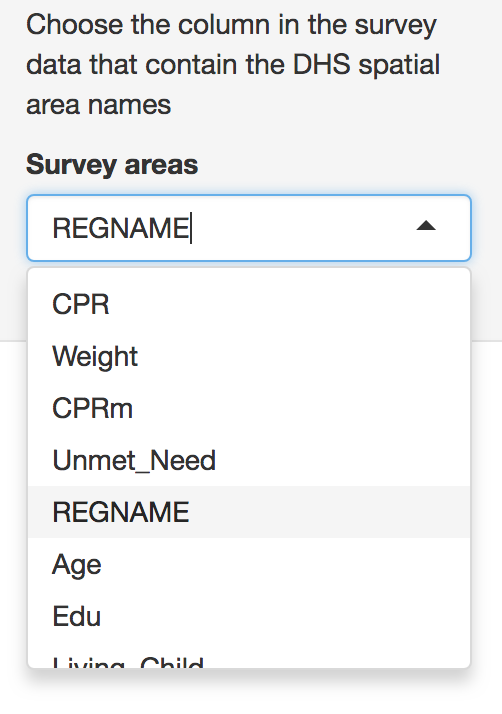The image size is (502, 714).
Task: Select the CPR option
Action: click(x=249, y=304)
